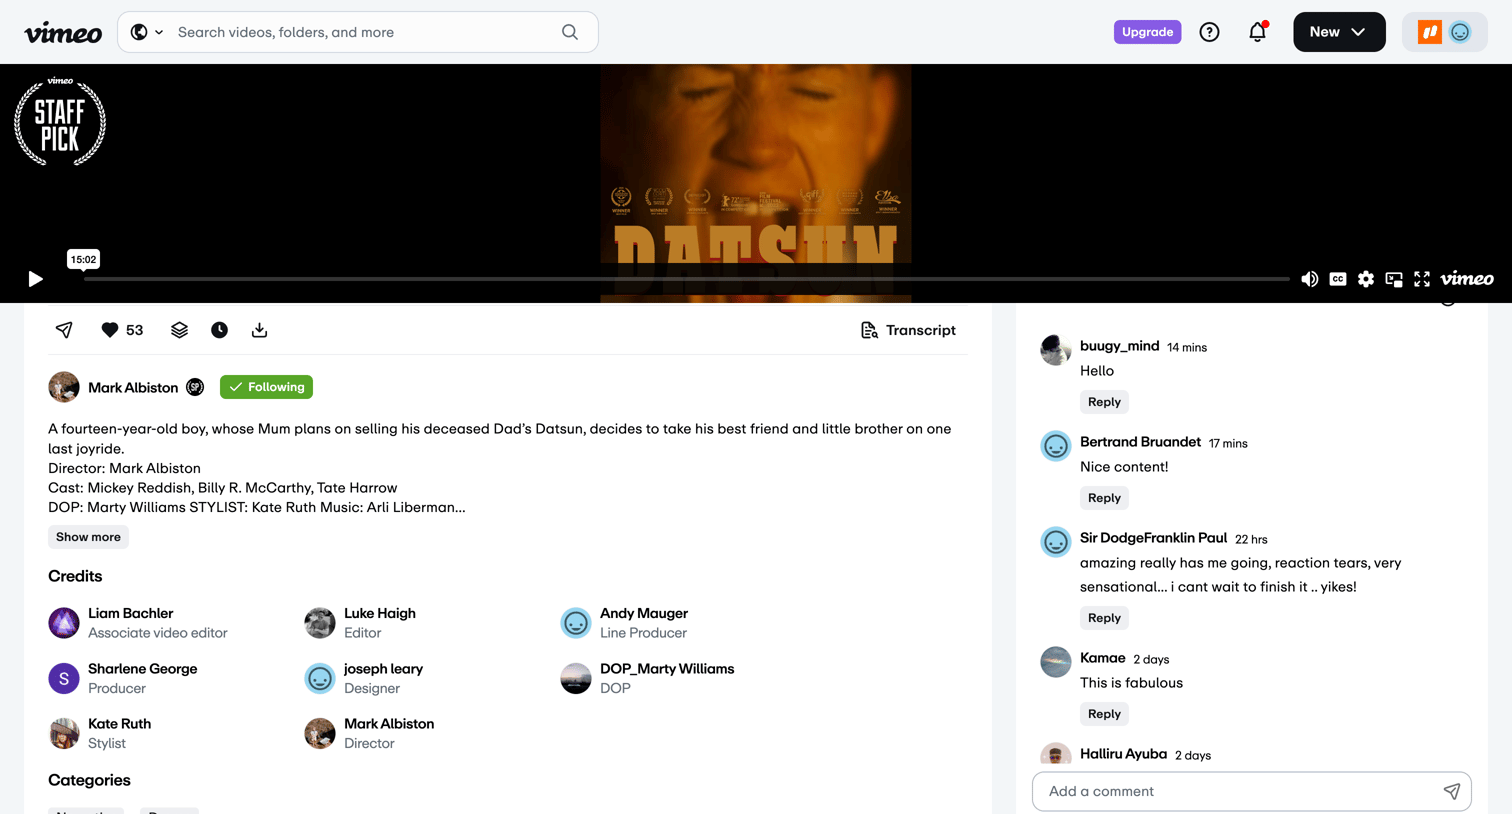Toggle the green Following button

[x=266, y=387]
